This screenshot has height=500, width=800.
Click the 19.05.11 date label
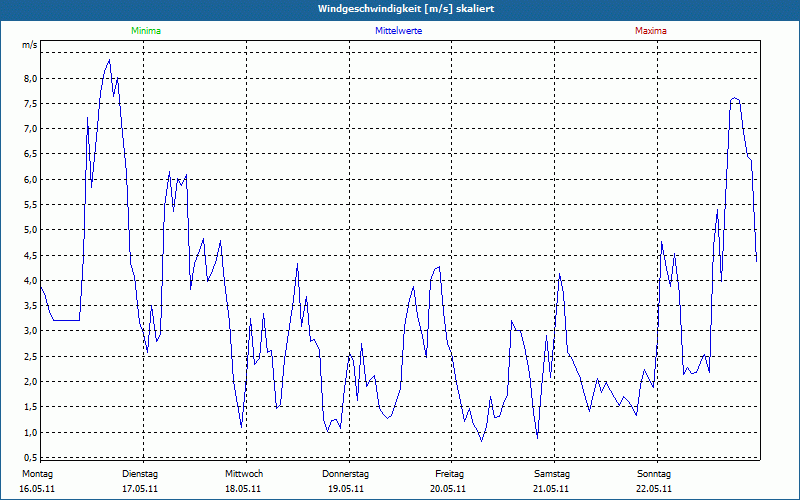(346, 489)
